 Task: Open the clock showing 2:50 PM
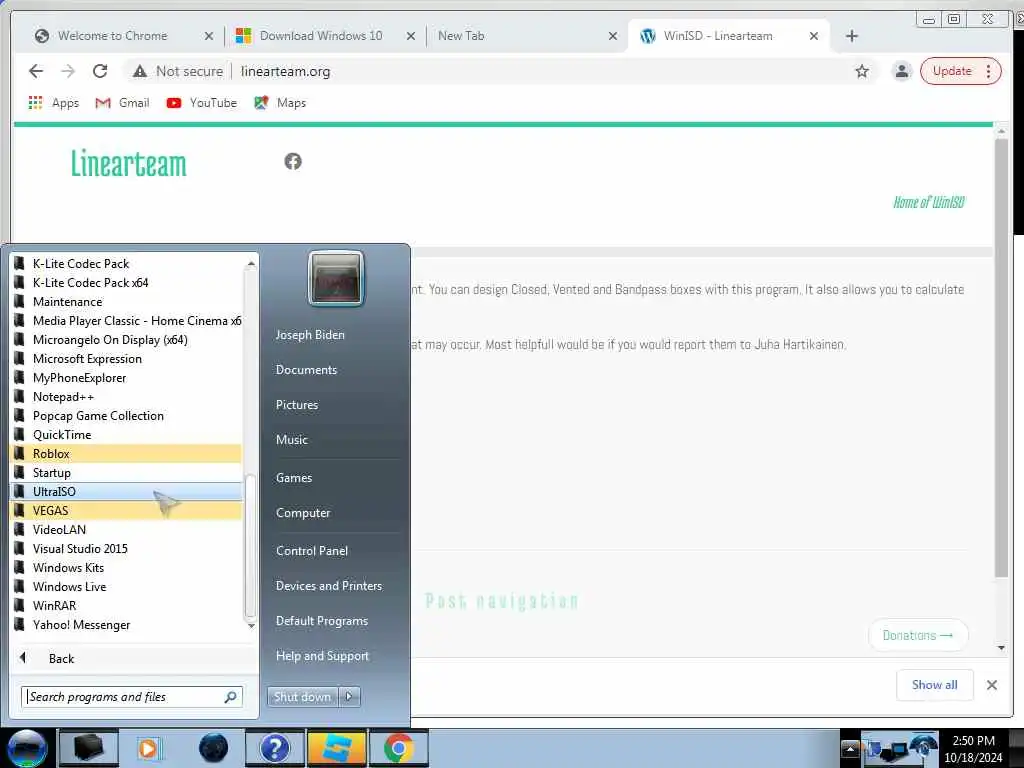point(973,749)
